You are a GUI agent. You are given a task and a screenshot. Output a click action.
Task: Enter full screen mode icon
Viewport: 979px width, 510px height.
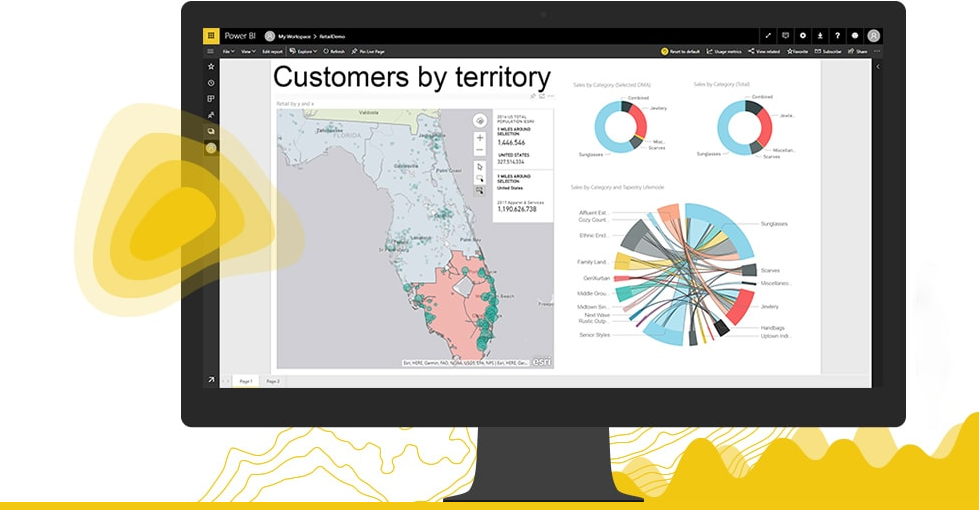pos(767,35)
